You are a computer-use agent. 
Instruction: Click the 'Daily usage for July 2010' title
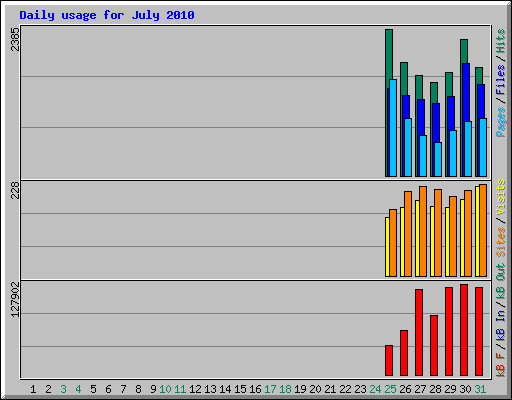tap(107, 15)
